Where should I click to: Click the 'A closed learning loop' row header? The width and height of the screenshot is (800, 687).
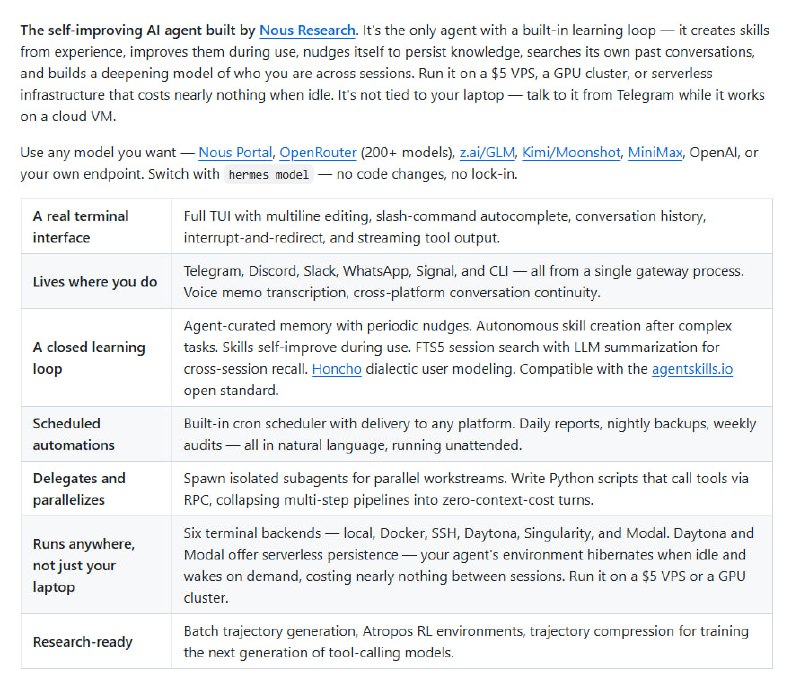pos(89,358)
